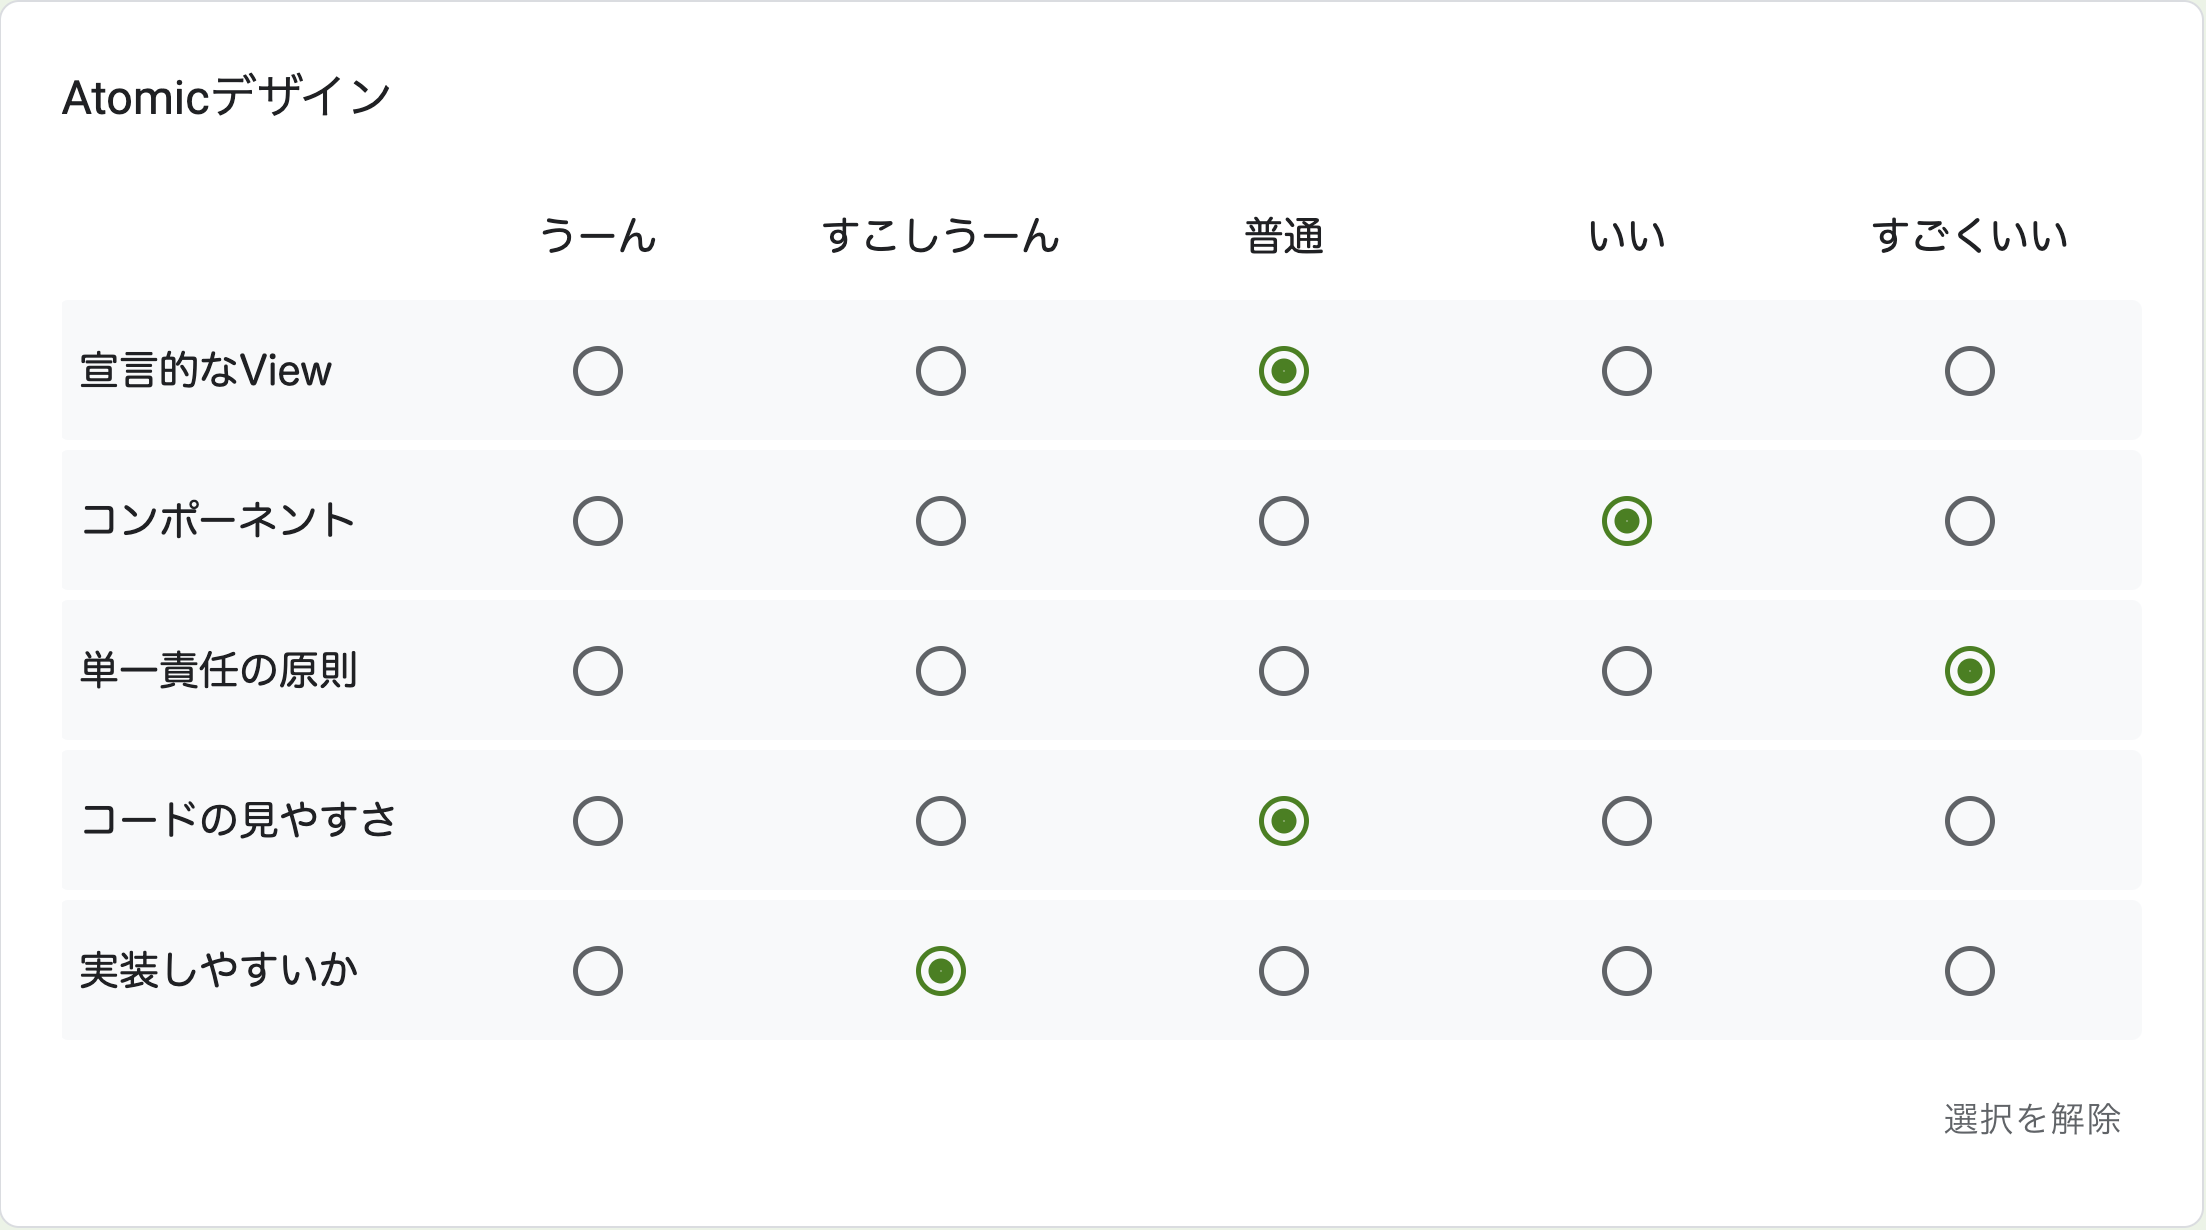Viewport: 2206px width, 1230px height.
Task: Click the selected 普通 radio for コードの見やすさ
Action: pyautogui.click(x=1283, y=820)
